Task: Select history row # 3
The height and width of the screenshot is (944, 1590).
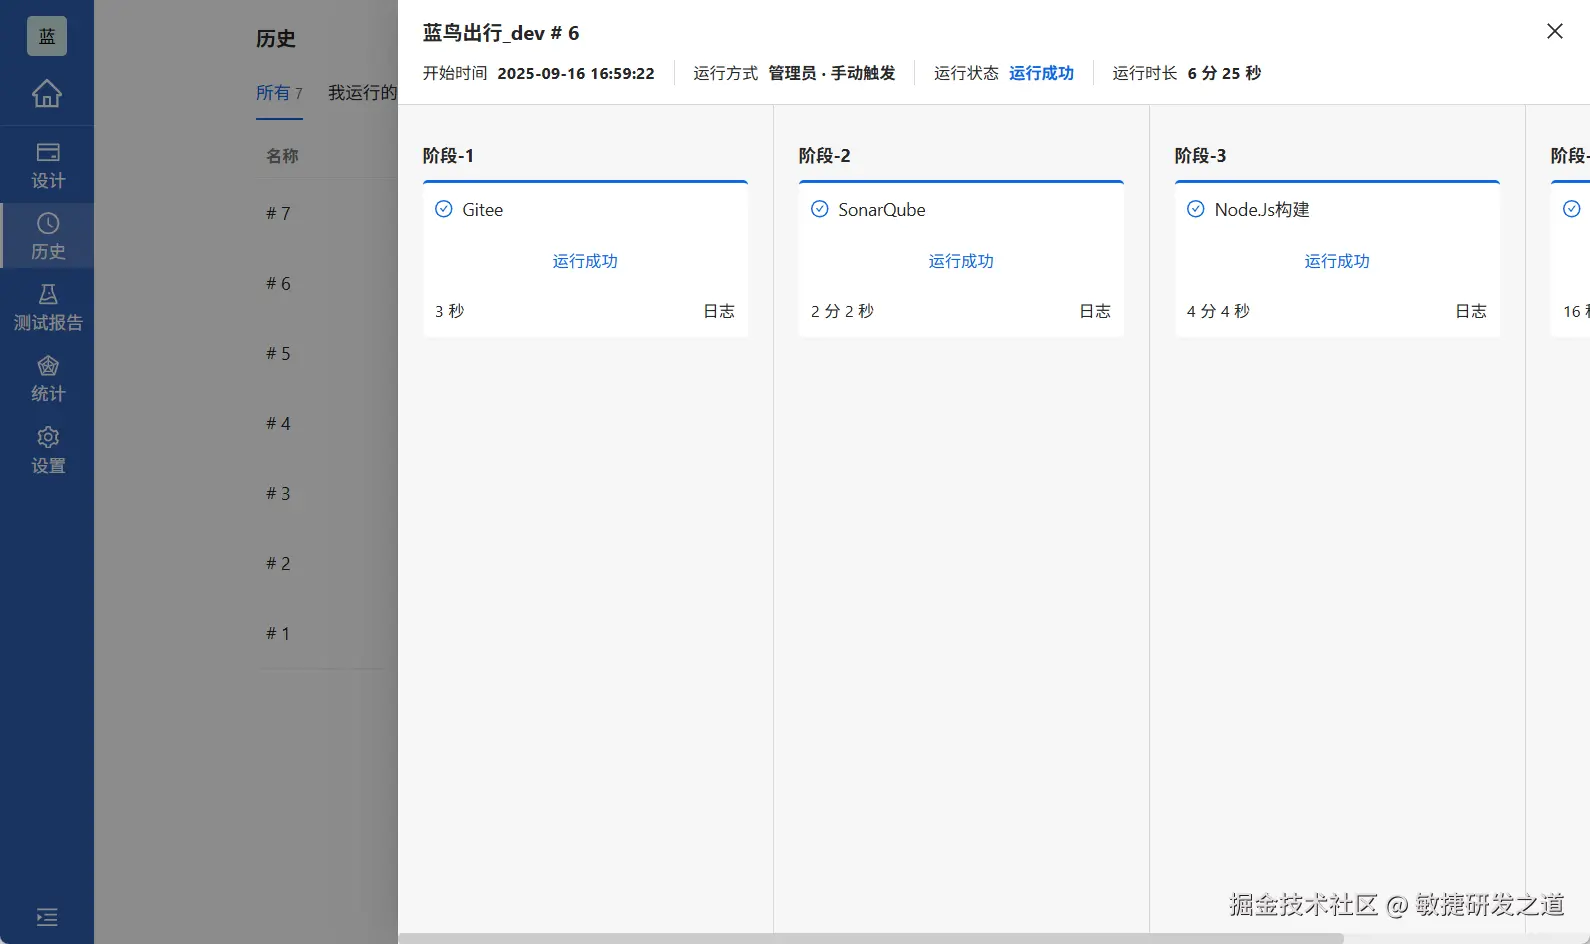Action: click(x=278, y=493)
